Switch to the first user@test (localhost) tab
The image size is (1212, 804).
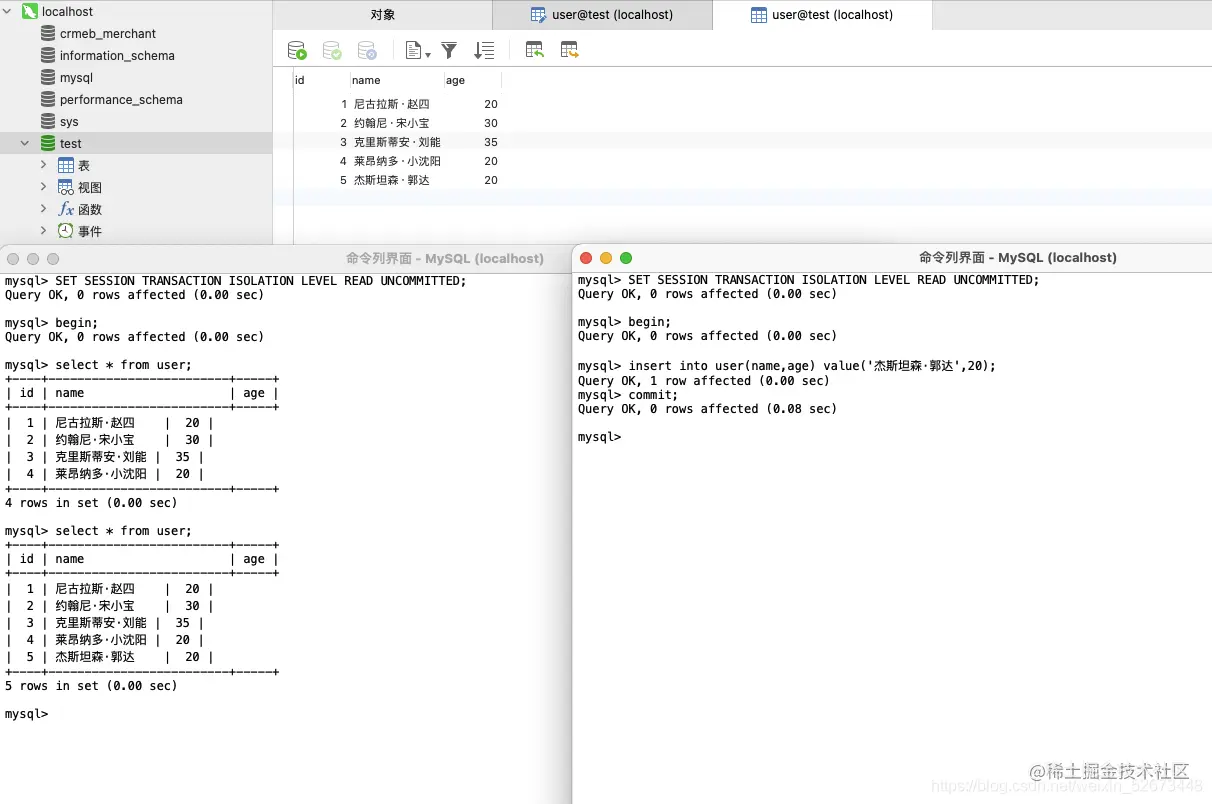603,15
